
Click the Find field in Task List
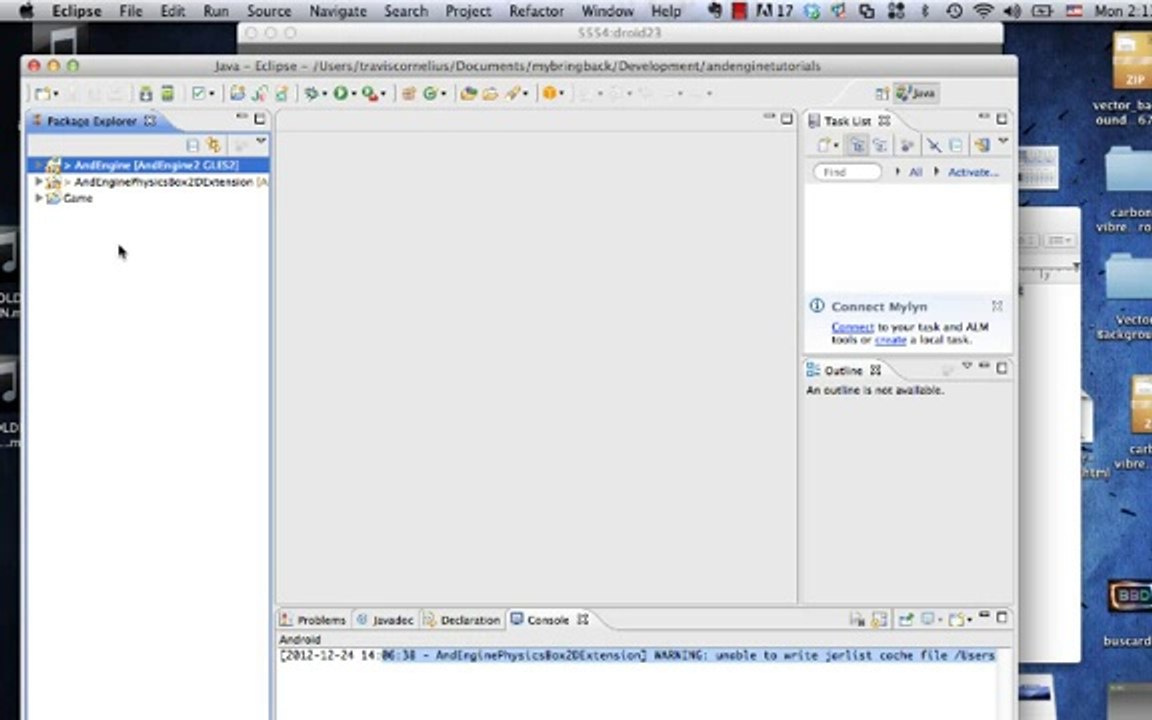(847, 172)
